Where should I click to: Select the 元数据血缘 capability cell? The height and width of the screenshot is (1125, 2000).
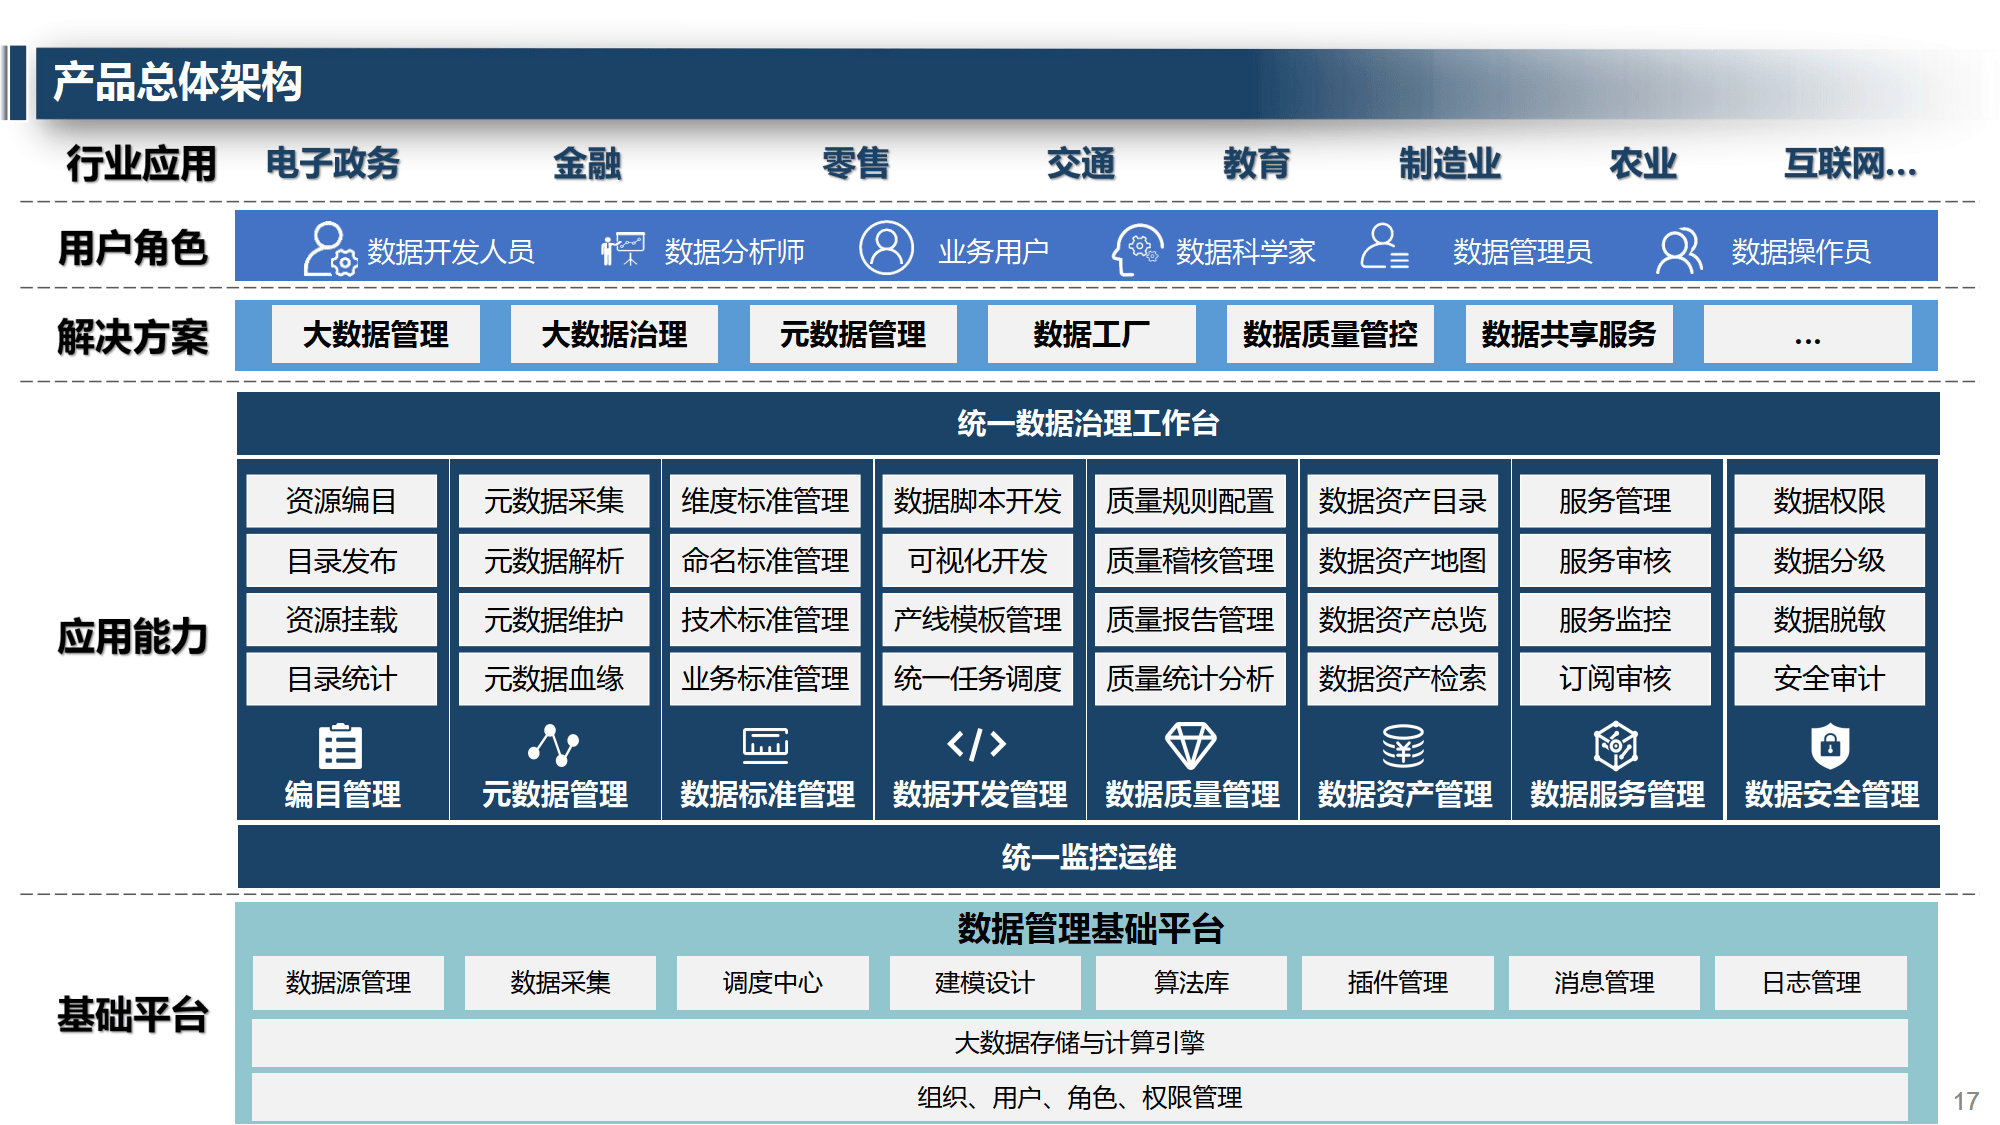tap(553, 679)
